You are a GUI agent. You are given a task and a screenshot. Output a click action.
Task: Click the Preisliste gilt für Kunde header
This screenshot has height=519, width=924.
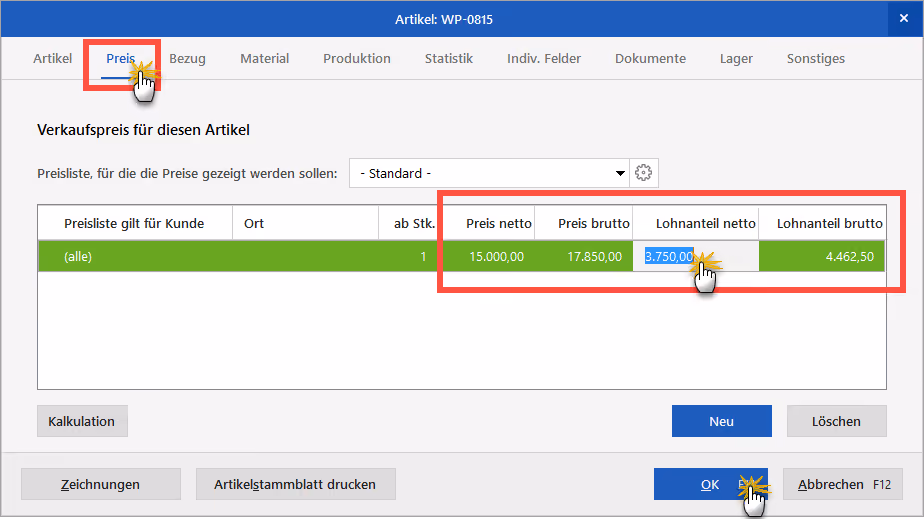tap(134, 223)
